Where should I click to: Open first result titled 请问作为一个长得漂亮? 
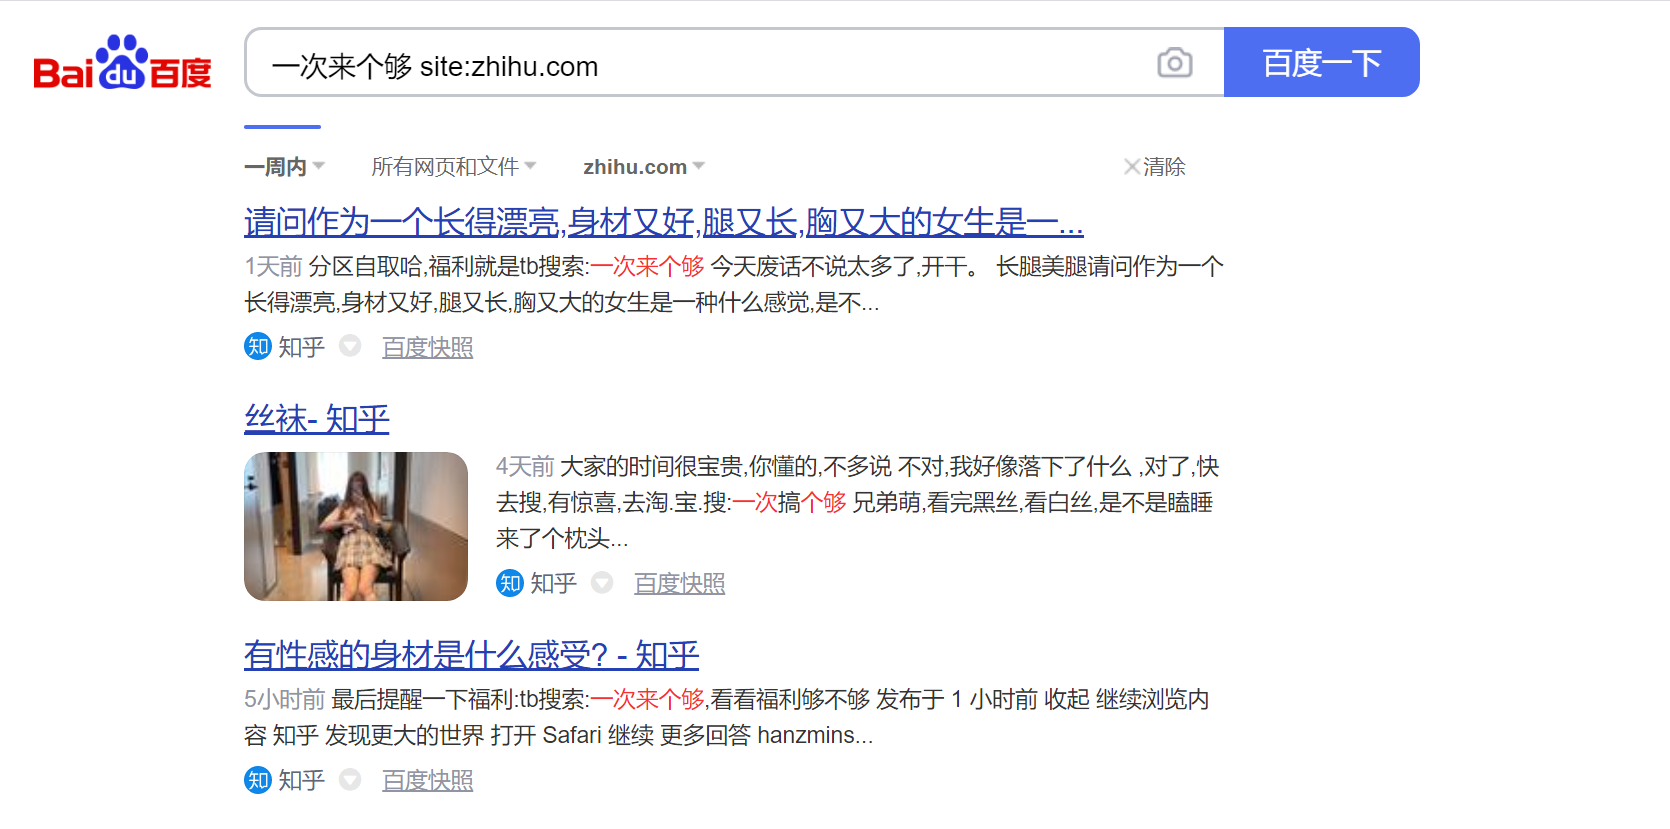(x=664, y=222)
